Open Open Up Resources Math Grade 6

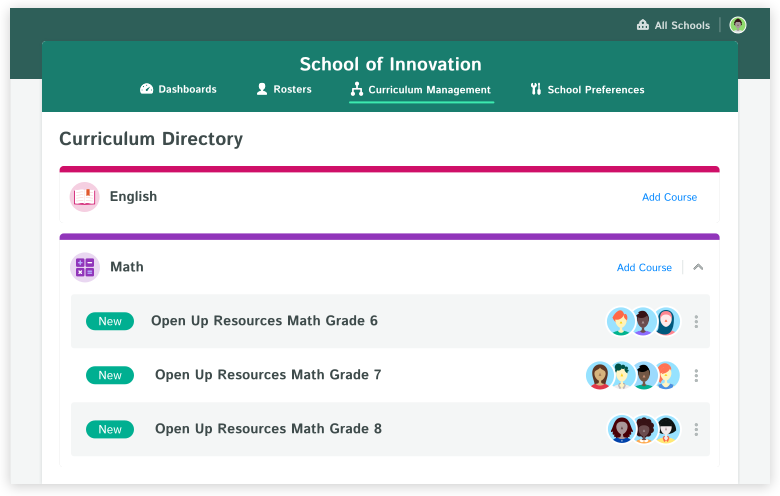pyautogui.click(x=264, y=321)
